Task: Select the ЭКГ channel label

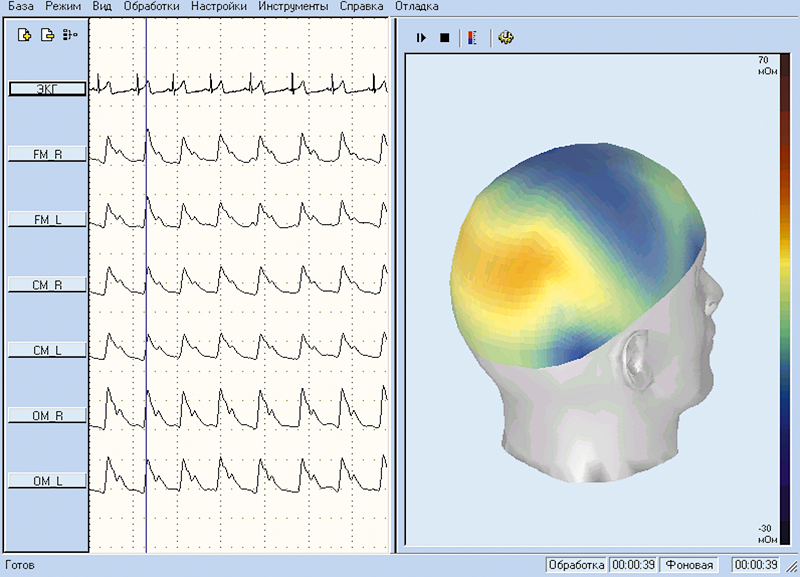Action: point(46,89)
